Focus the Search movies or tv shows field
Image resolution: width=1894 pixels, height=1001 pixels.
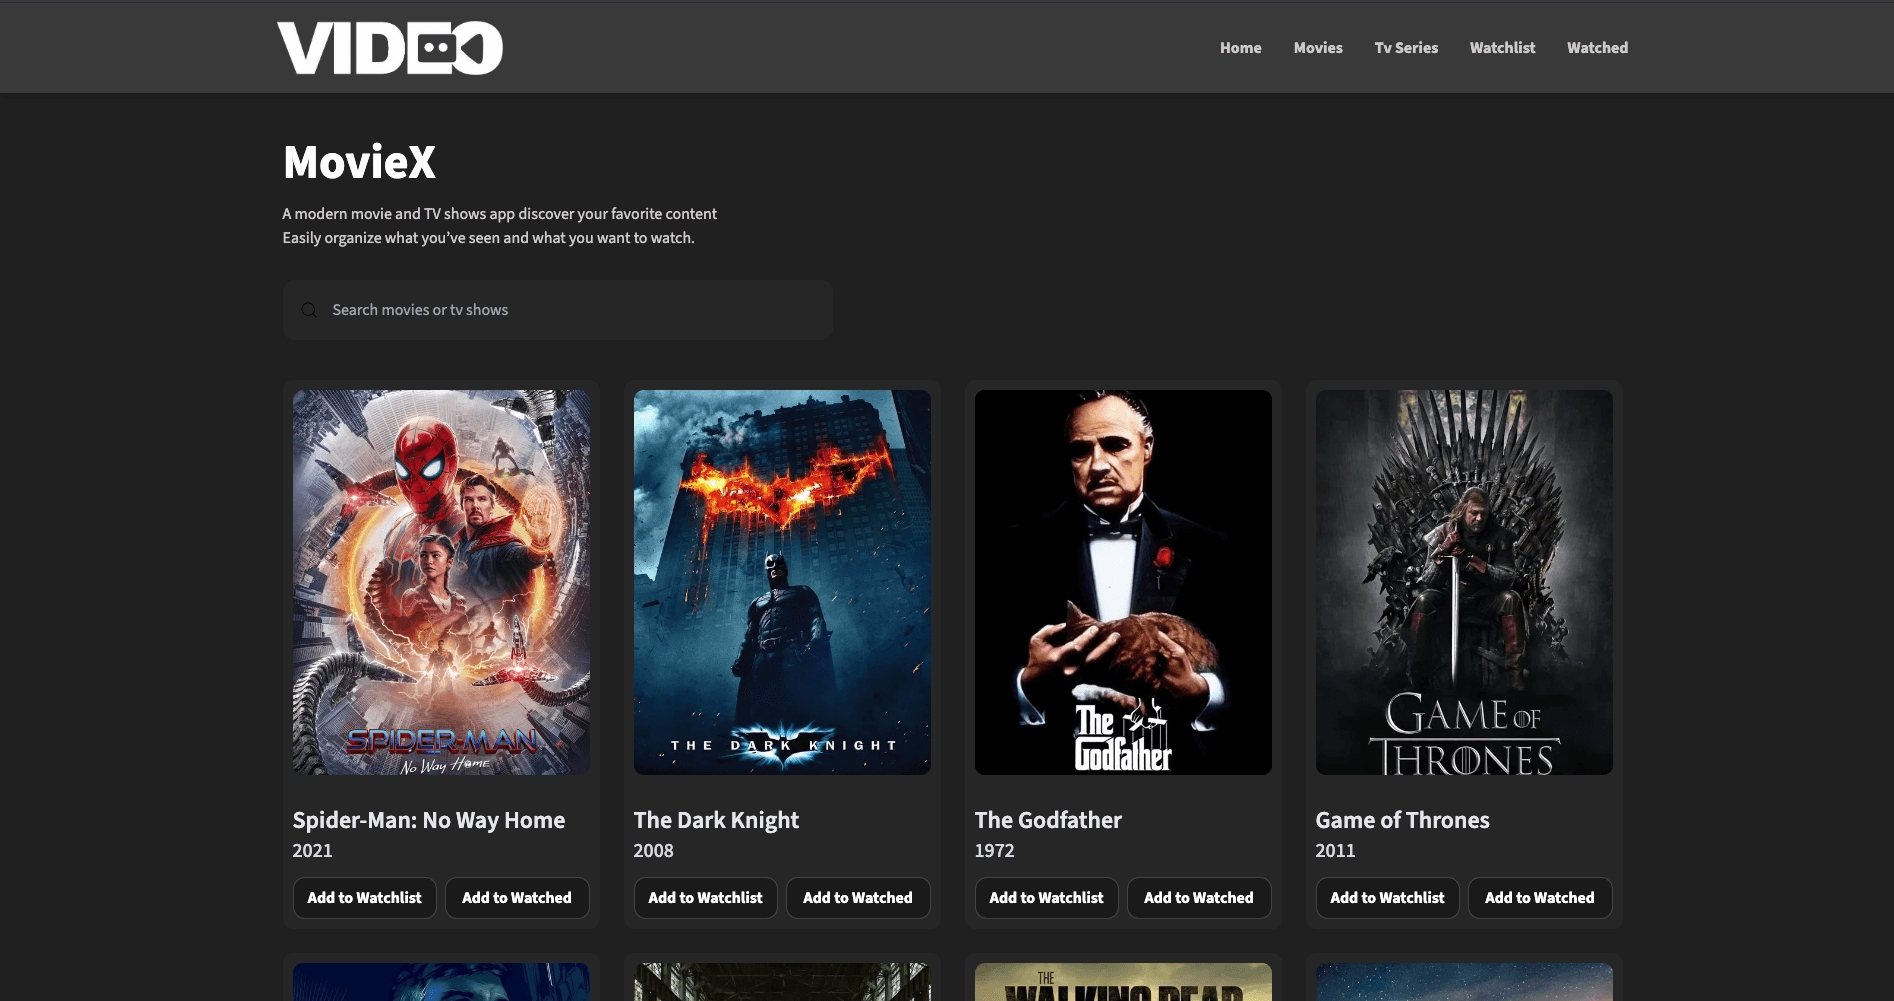coord(558,310)
